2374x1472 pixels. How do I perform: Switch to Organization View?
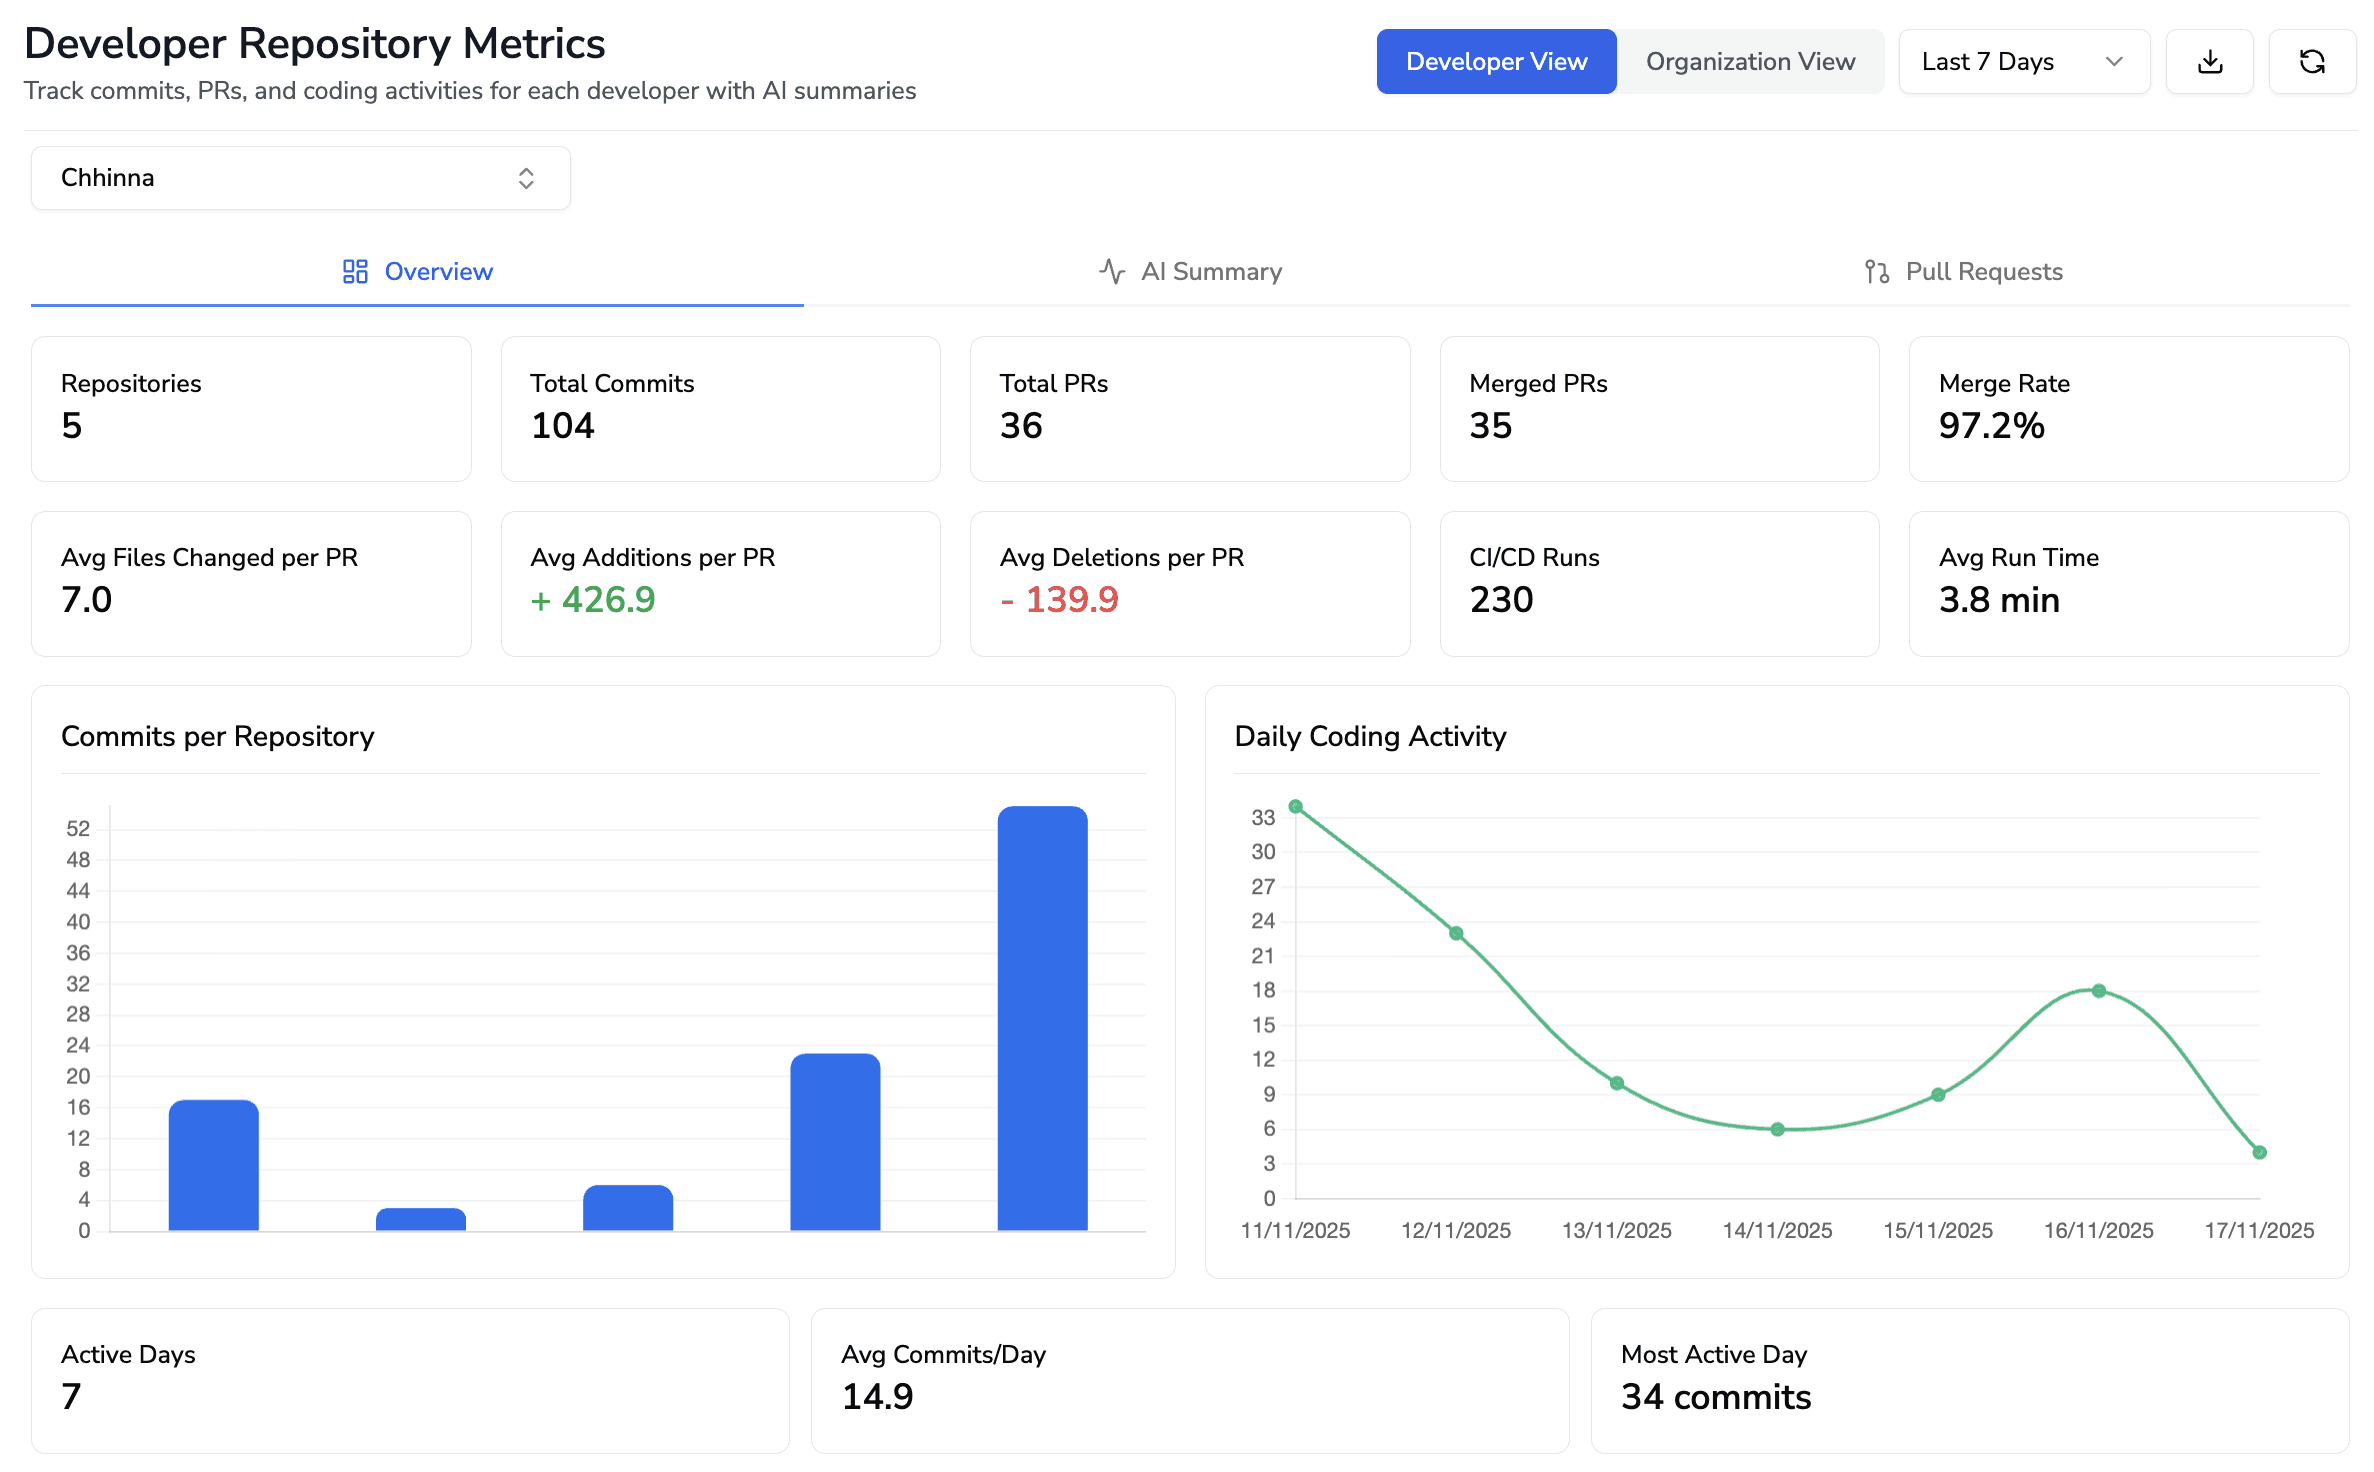tap(1750, 62)
